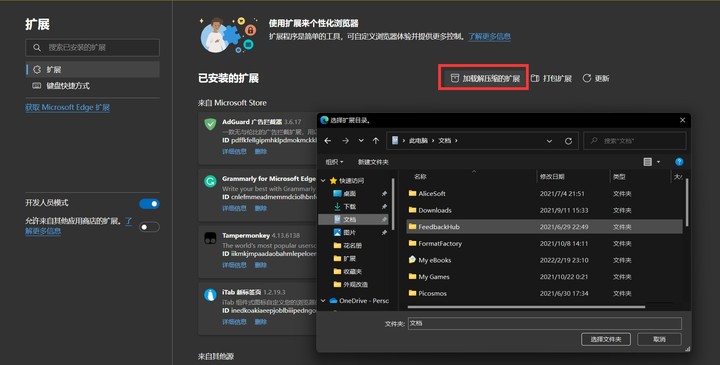720x365 pixels.
Task: Select the AliceSoft folder
Action: coord(545,194)
